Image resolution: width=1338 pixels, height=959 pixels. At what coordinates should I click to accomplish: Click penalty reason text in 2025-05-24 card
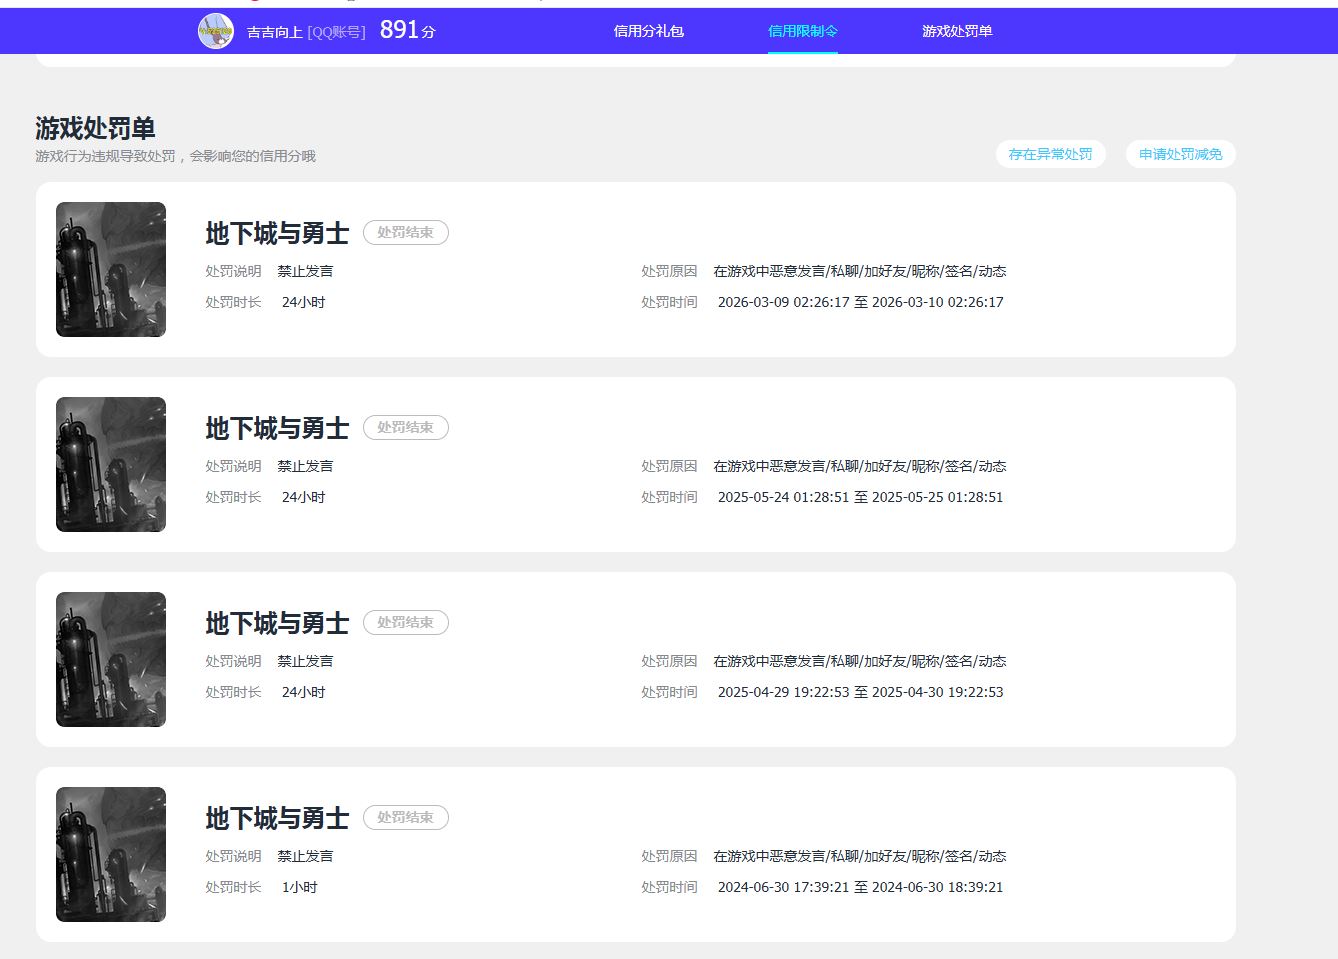[x=860, y=466]
